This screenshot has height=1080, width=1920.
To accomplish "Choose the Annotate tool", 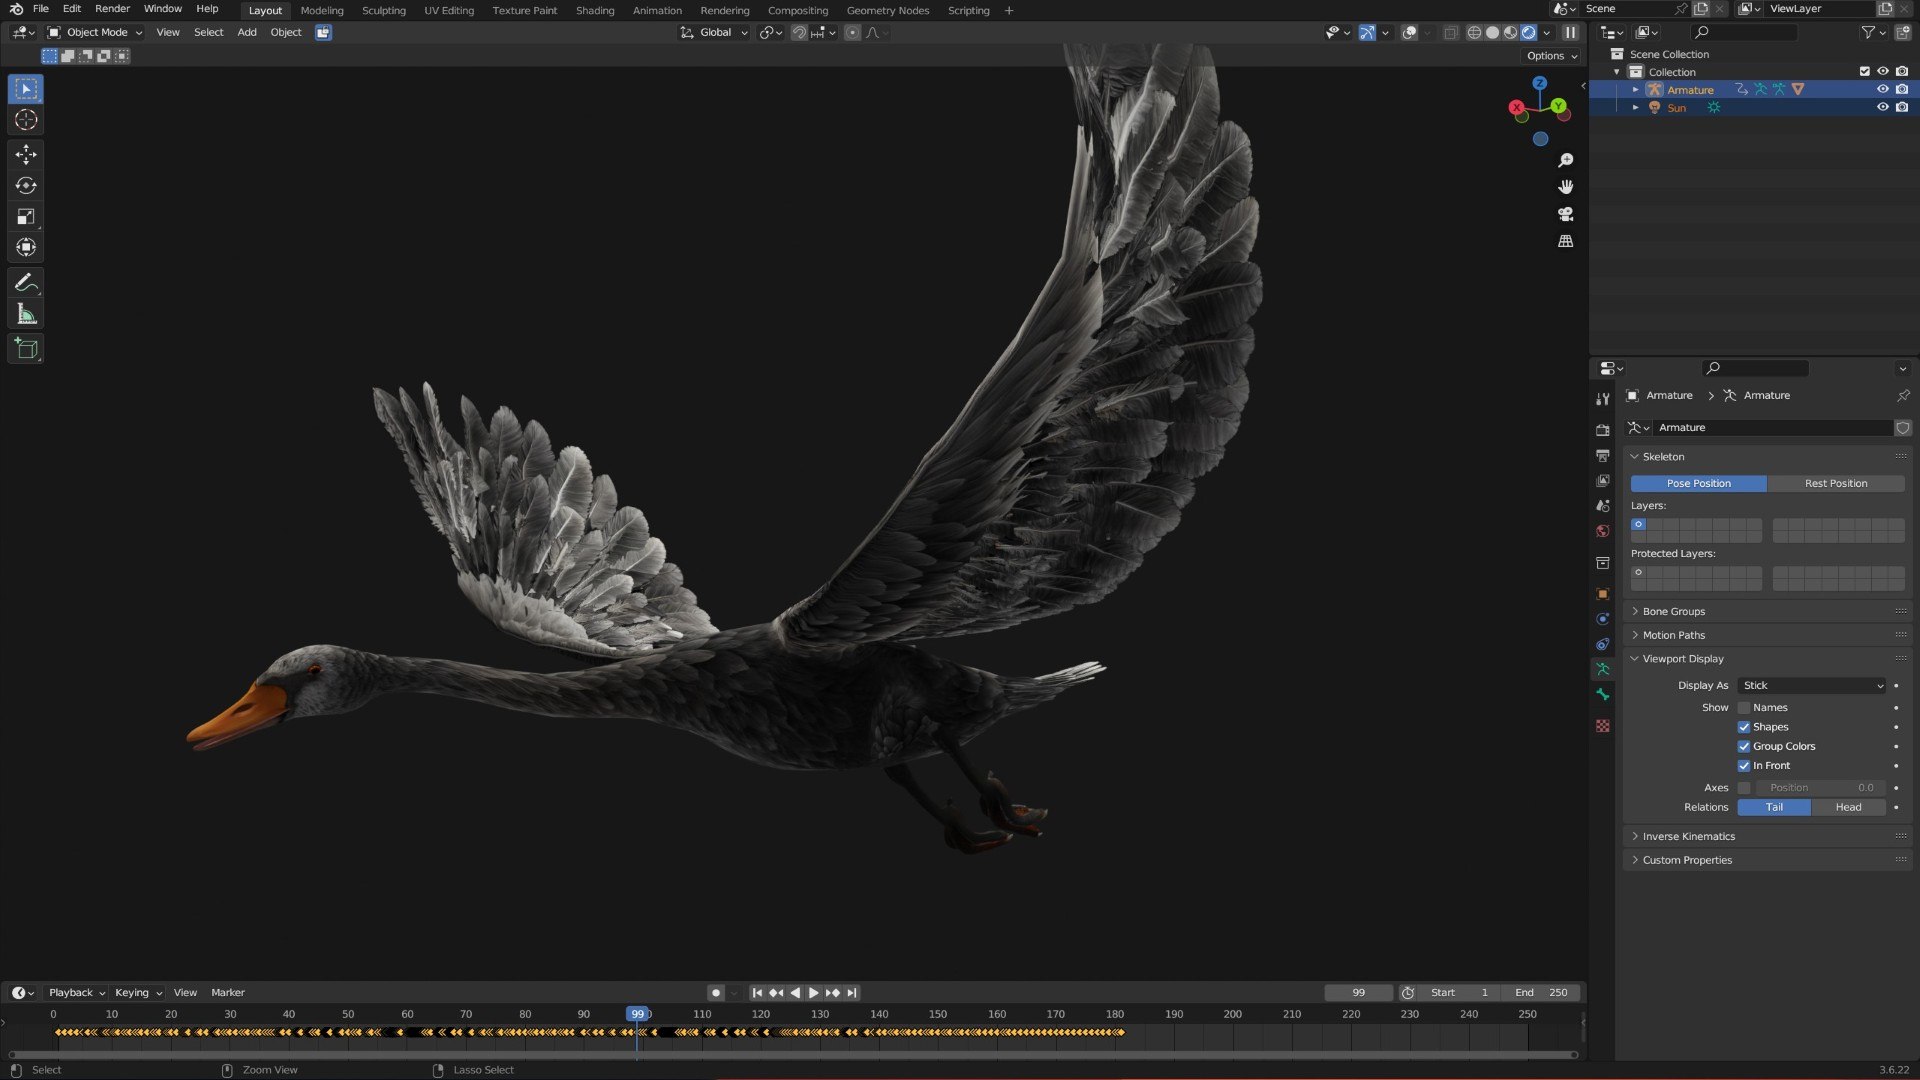I will [26, 283].
